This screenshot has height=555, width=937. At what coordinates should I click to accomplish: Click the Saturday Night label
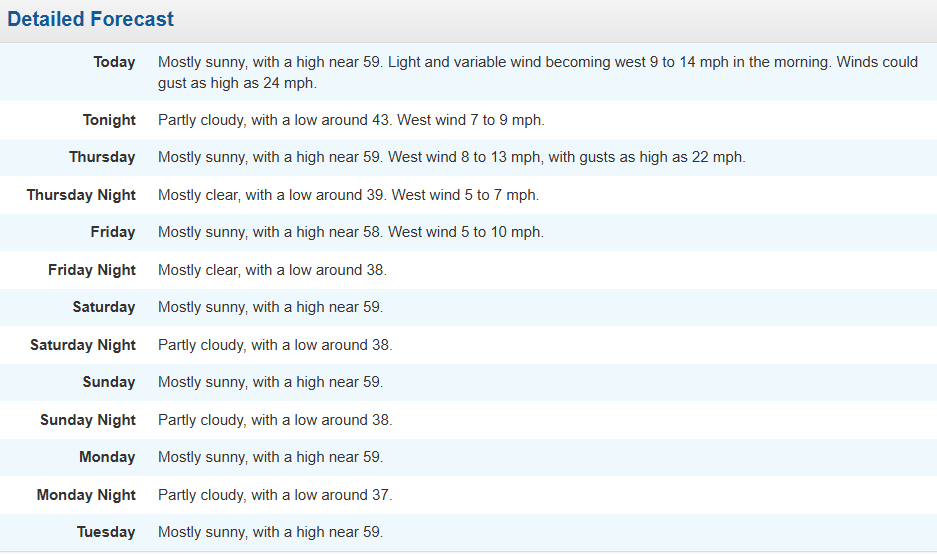(83, 345)
